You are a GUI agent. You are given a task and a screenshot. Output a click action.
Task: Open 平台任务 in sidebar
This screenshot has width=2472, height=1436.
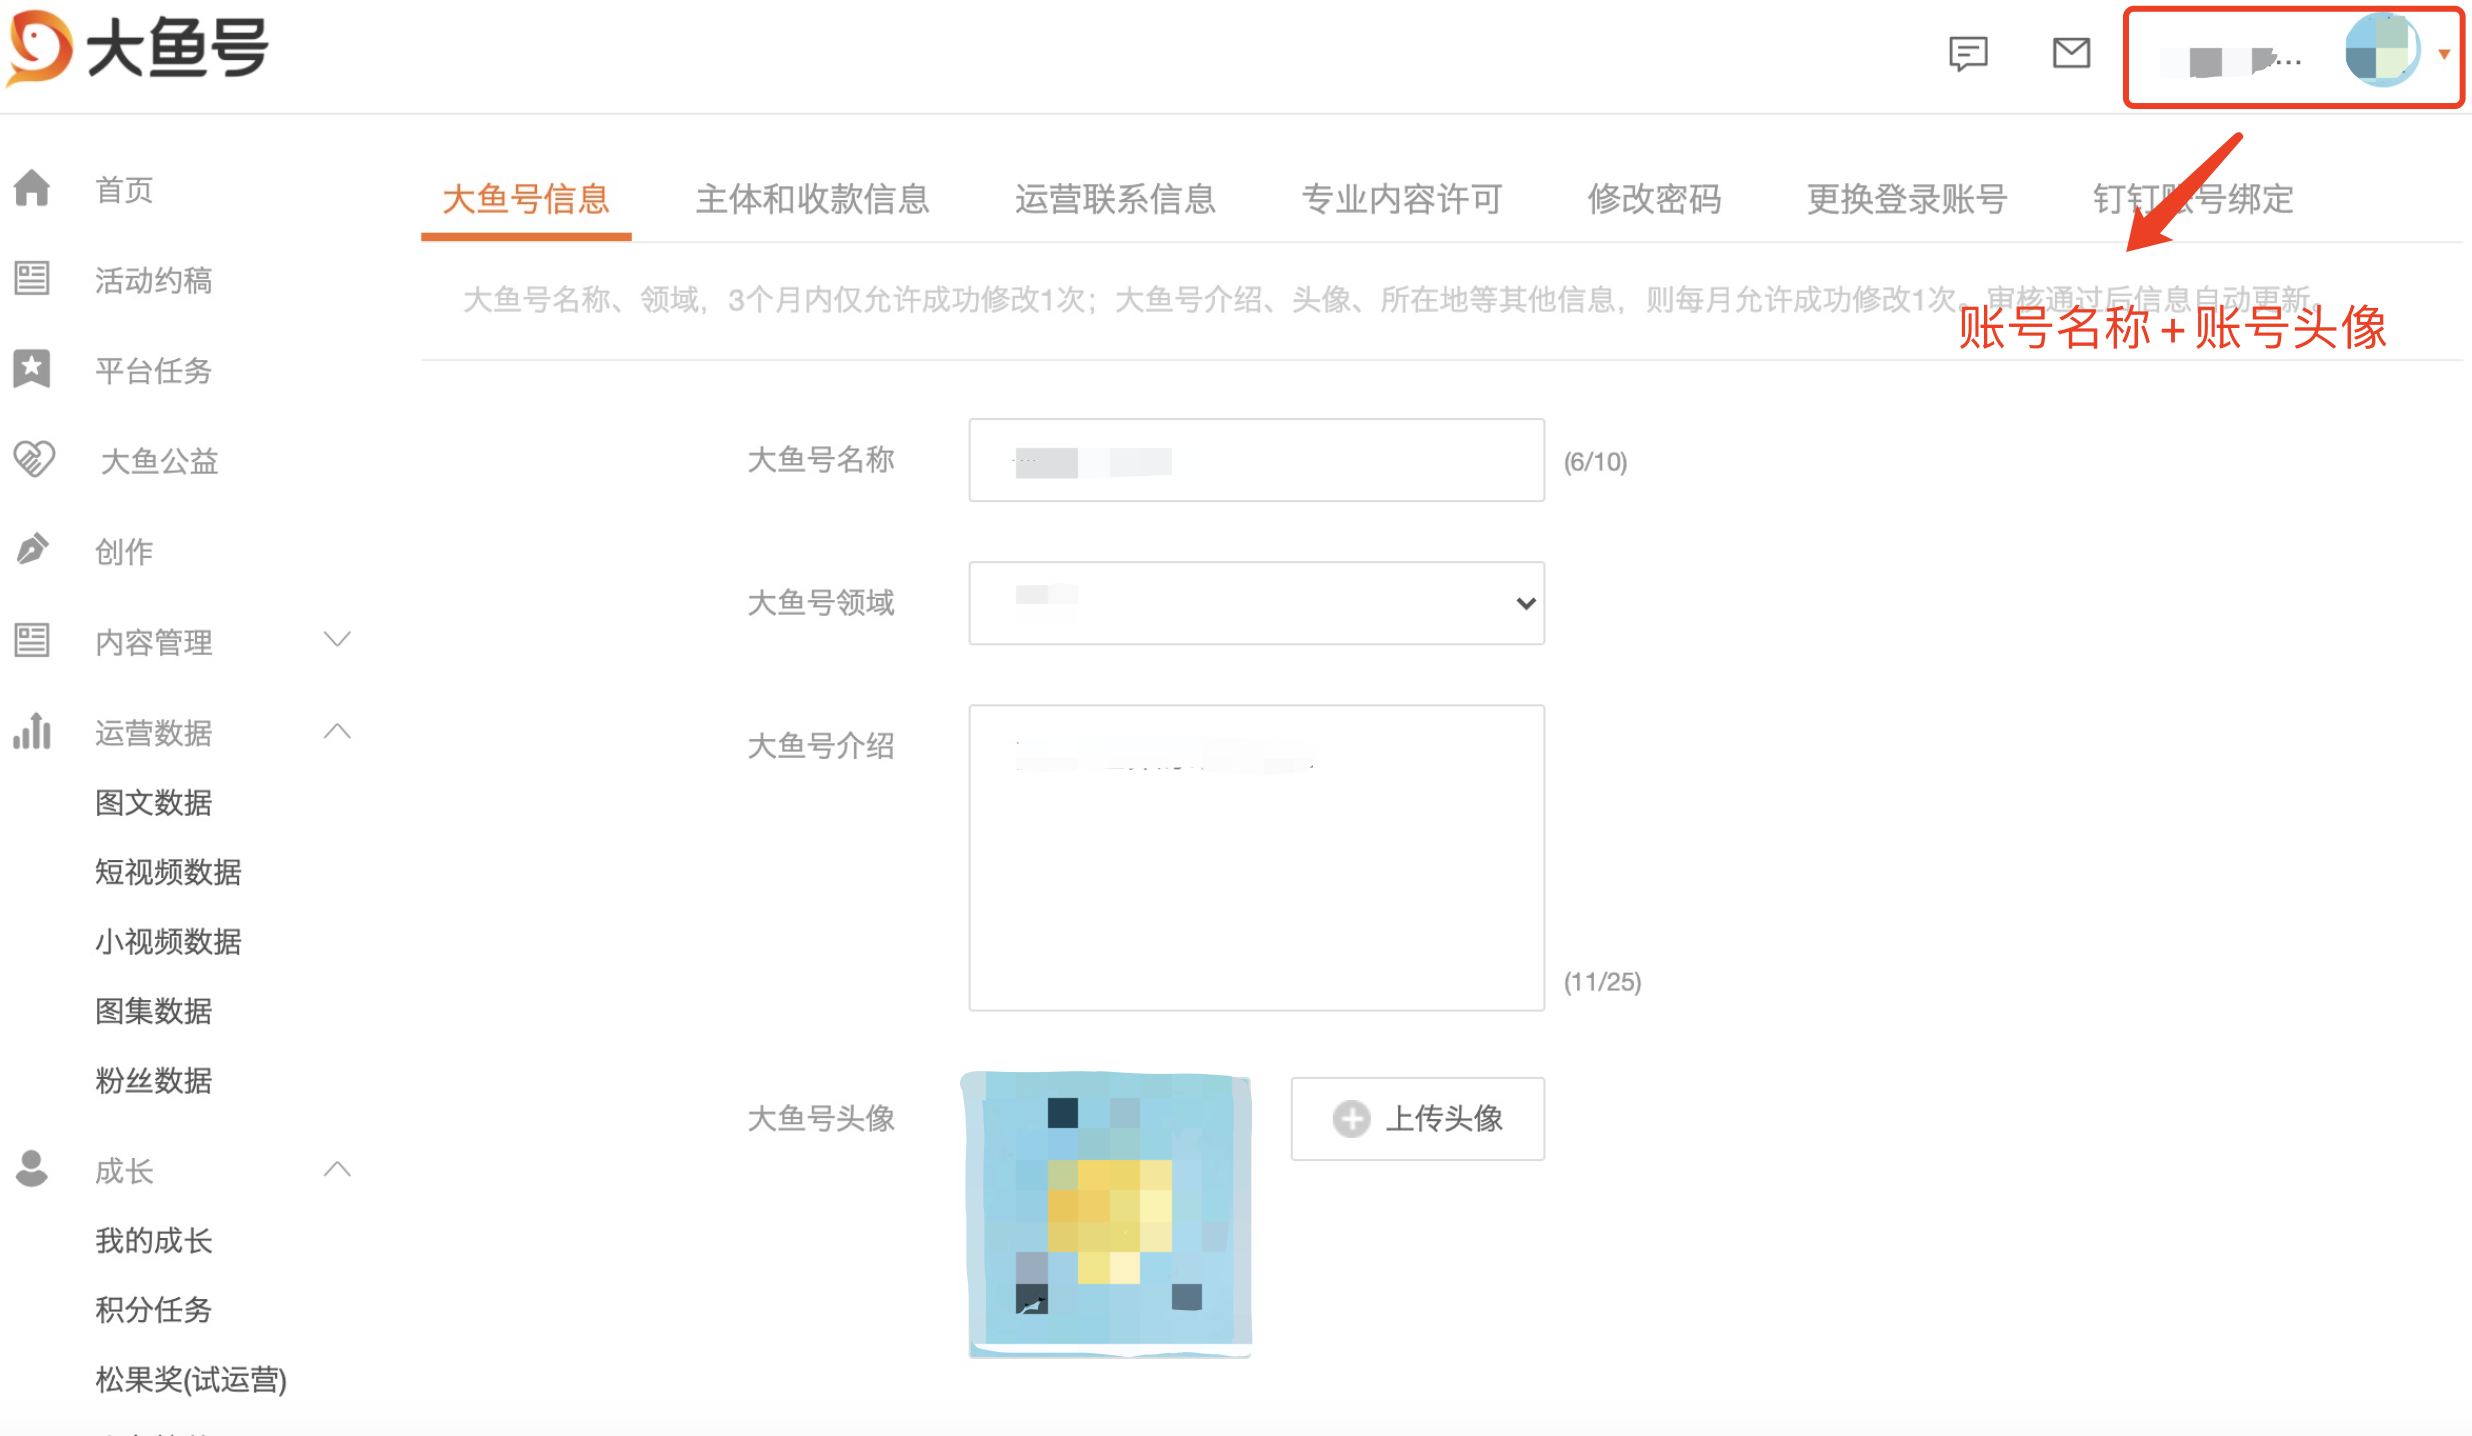click(153, 370)
